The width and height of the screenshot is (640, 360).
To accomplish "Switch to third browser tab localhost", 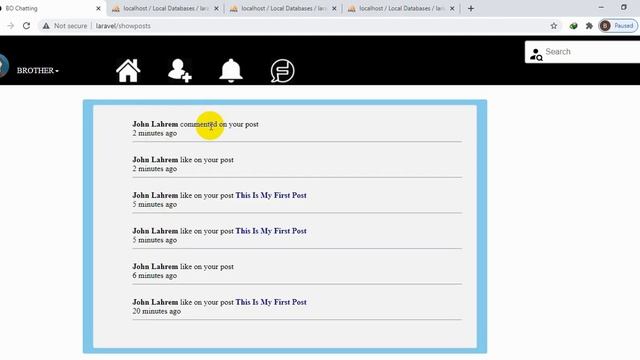I will (283, 8).
